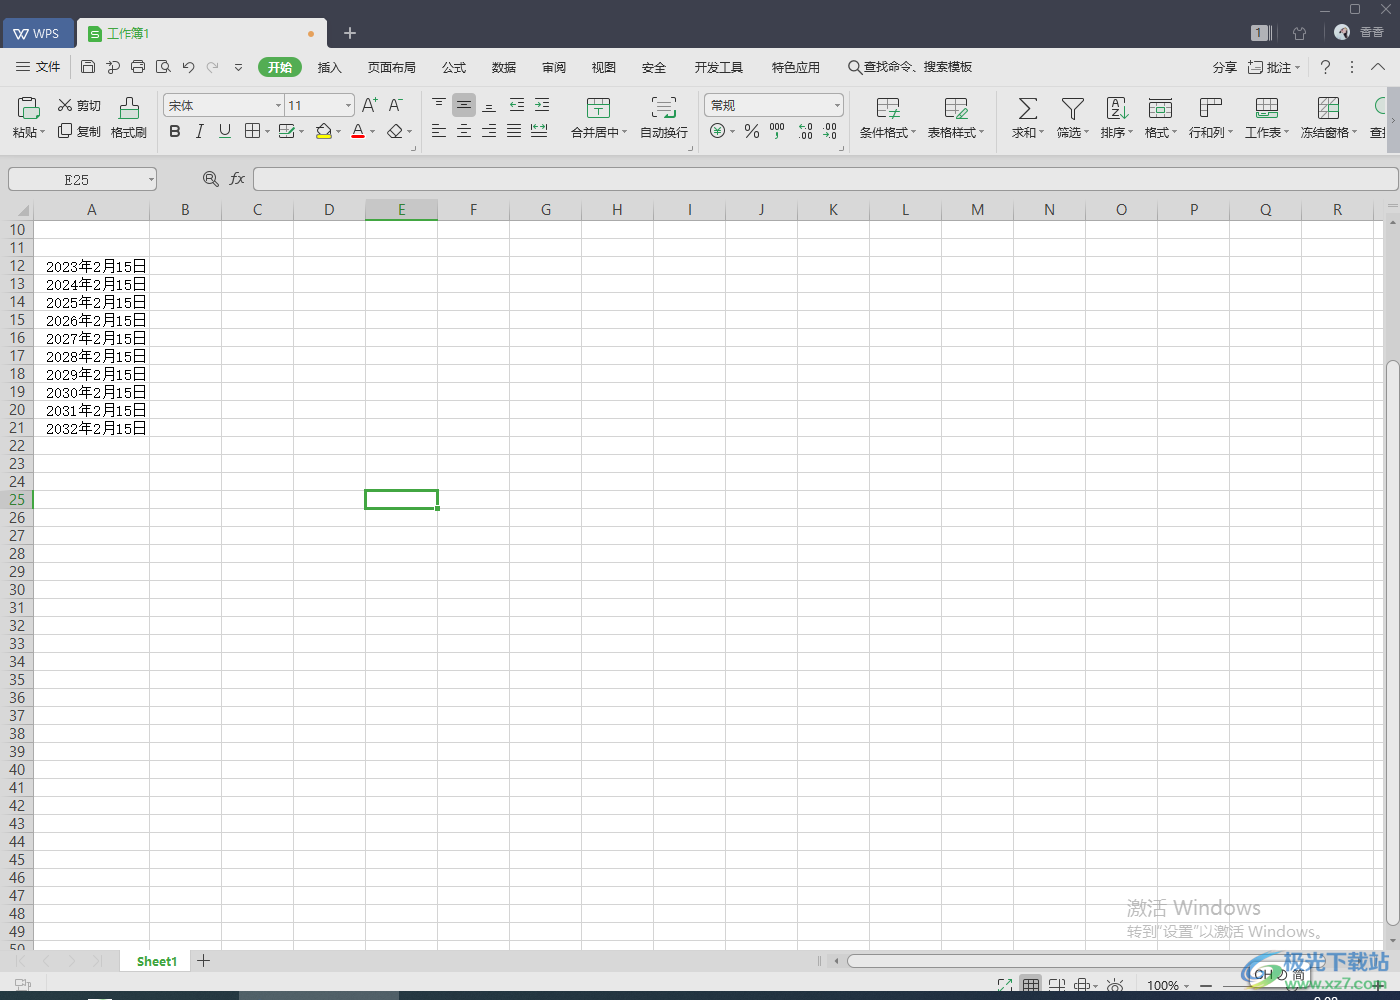The image size is (1400, 1000).
Task: Toggle bold formatting
Action: point(175,131)
